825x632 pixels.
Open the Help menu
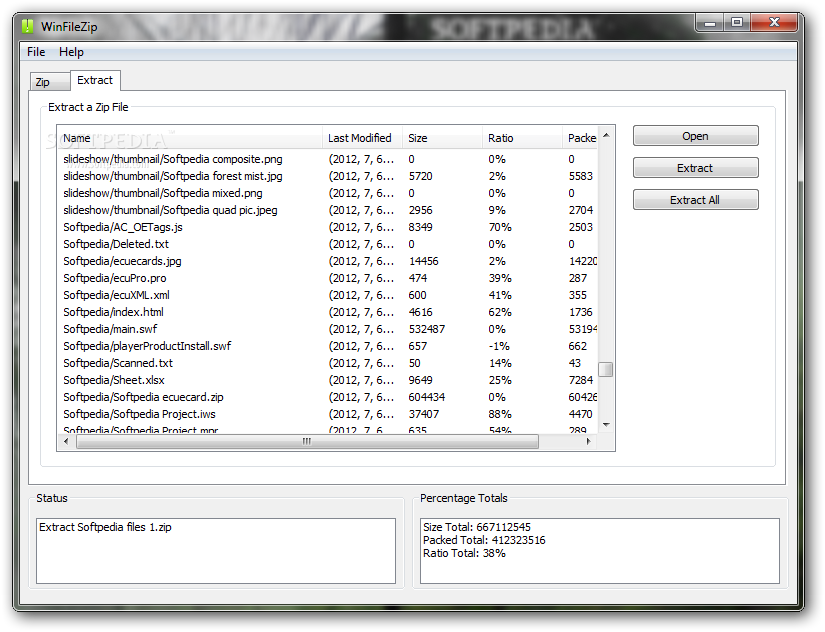(x=71, y=52)
